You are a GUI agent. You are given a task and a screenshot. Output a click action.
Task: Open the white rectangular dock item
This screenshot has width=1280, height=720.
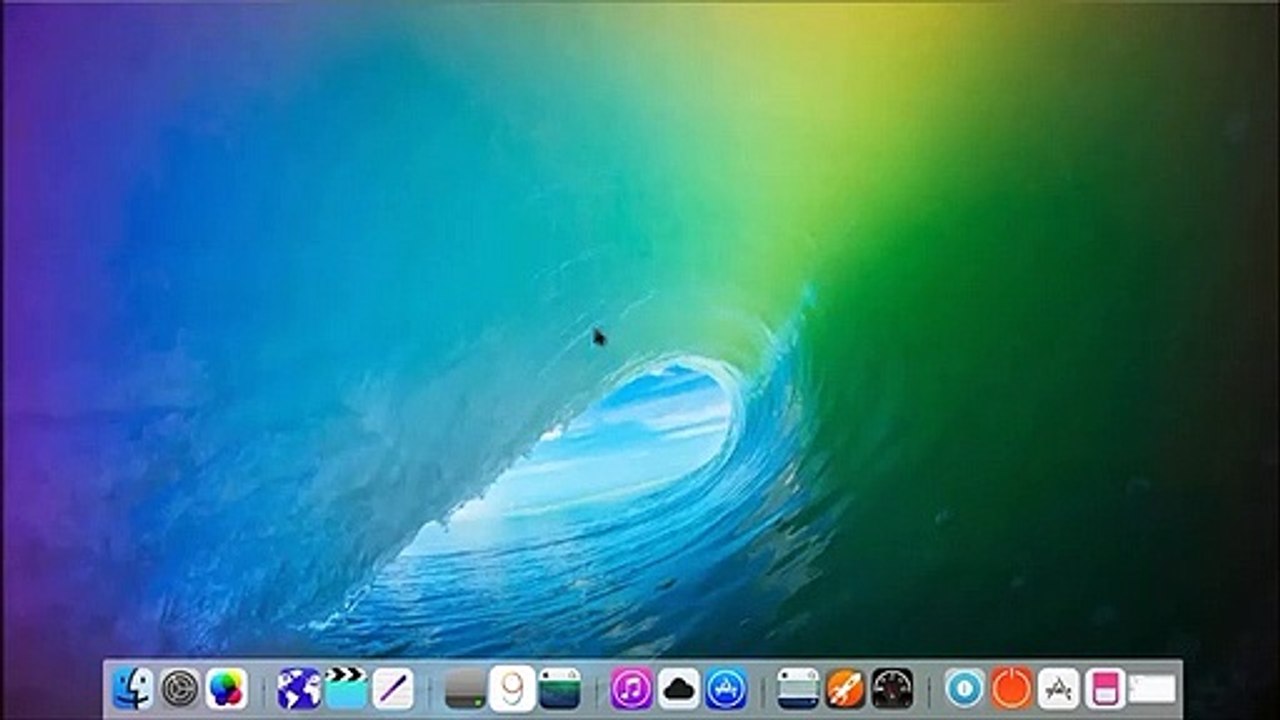pyautogui.click(x=1152, y=688)
